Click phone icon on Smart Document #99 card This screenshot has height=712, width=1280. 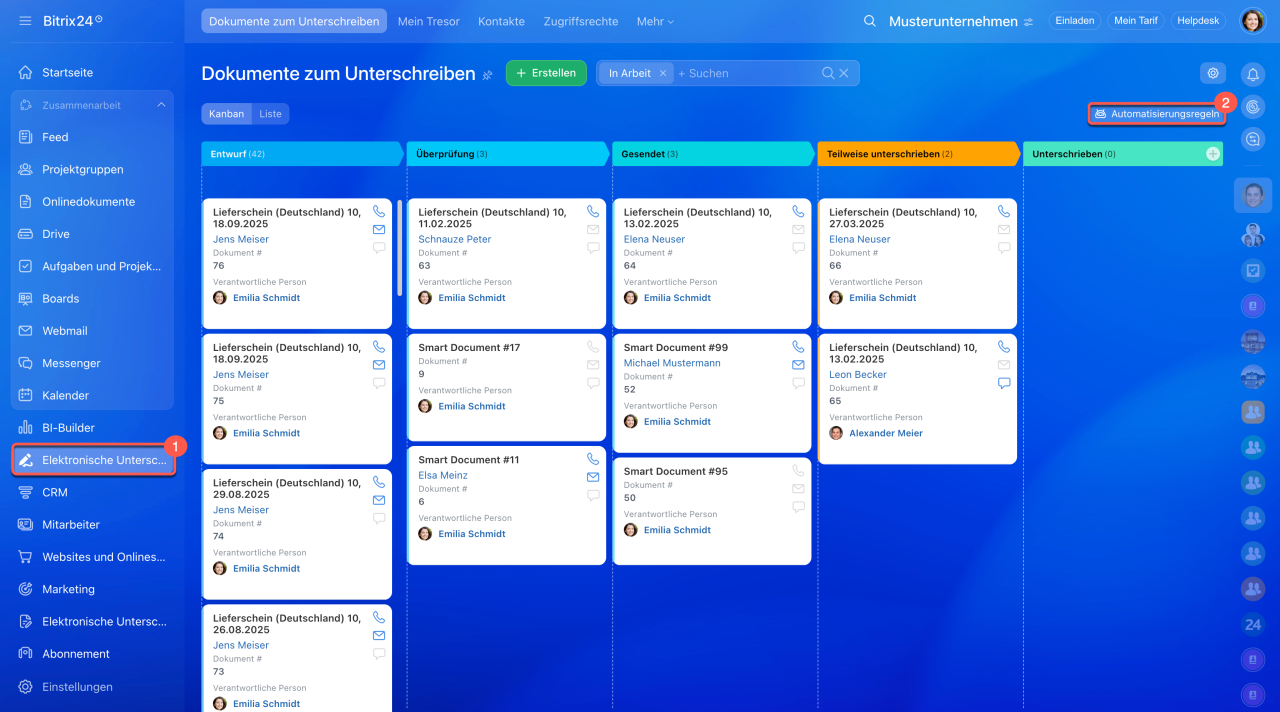798,347
